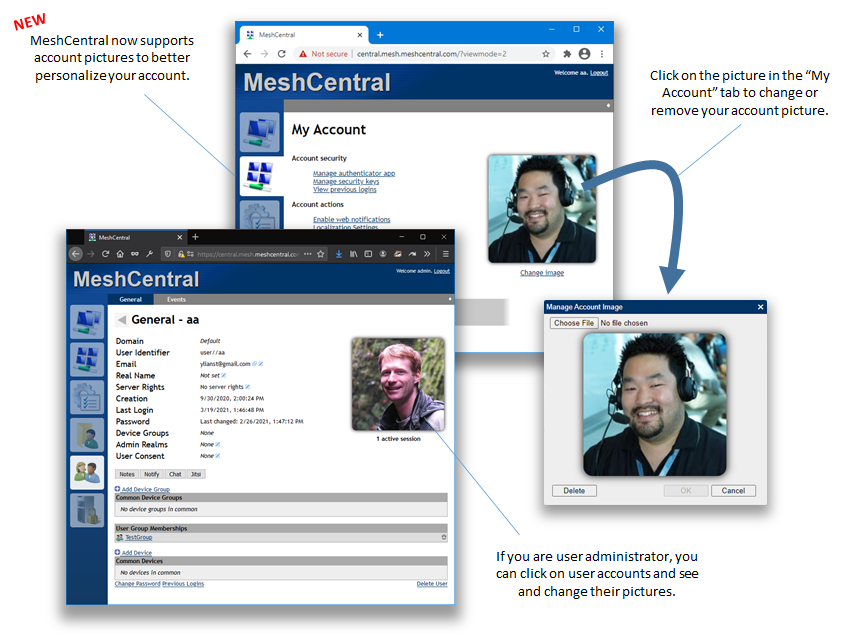
Task: Click Firefox tracking protection shield icon
Action: click(x=168, y=254)
